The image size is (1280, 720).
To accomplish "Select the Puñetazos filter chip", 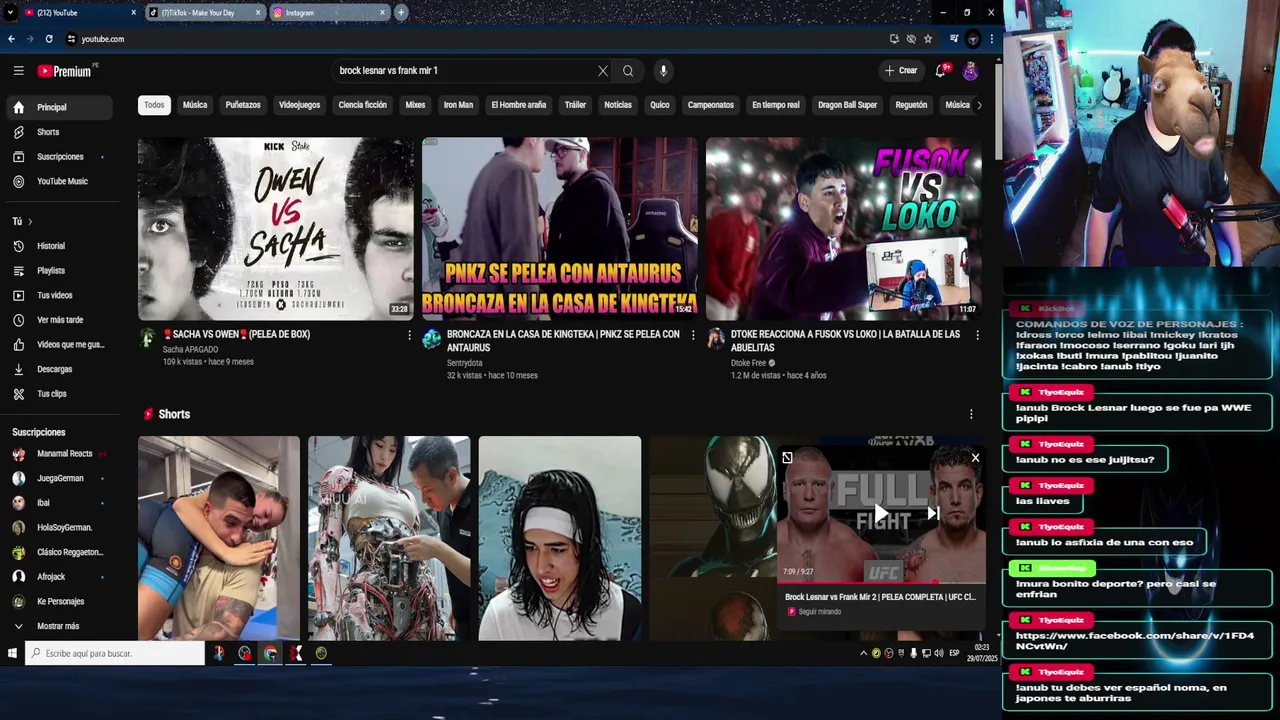I will (x=243, y=105).
